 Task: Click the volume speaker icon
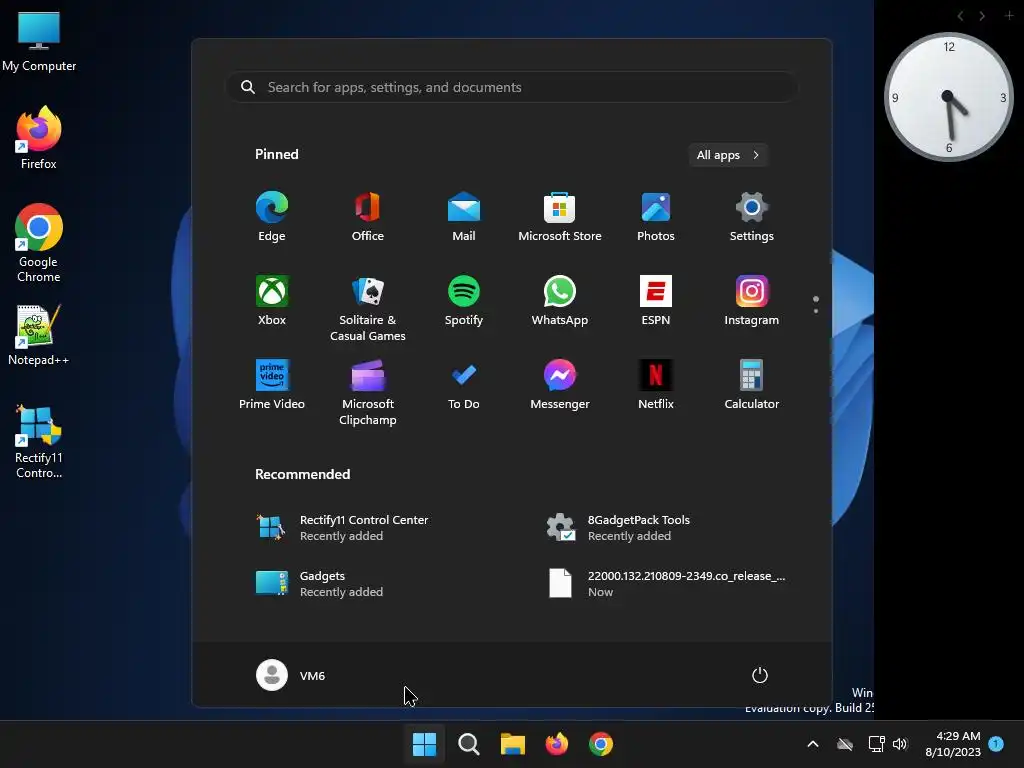(900, 744)
